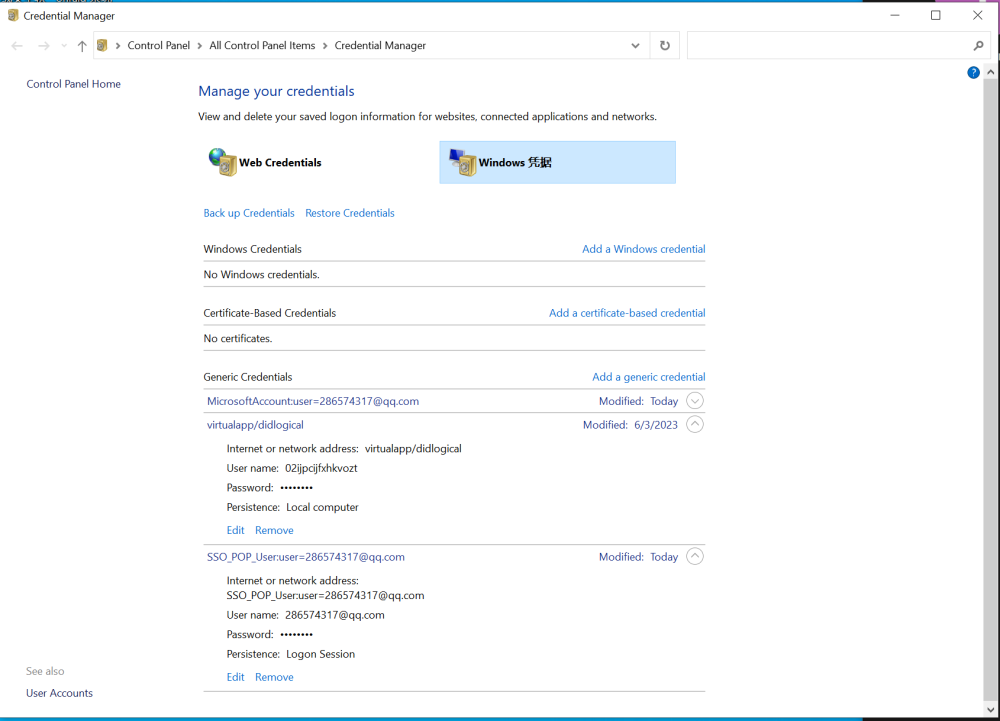This screenshot has height=721, width=1000.
Task: Collapse the SSO_POP_User credential
Action: [x=695, y=557]
